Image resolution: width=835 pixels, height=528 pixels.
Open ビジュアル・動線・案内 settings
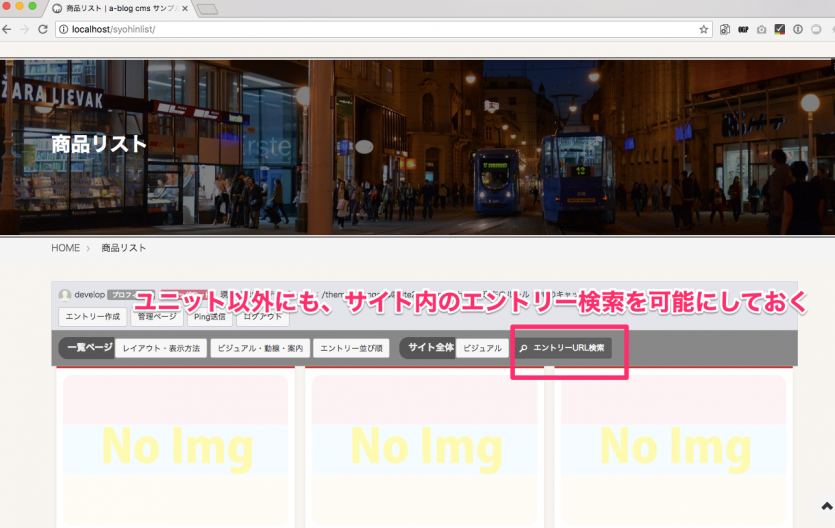(x=258, y=348)
